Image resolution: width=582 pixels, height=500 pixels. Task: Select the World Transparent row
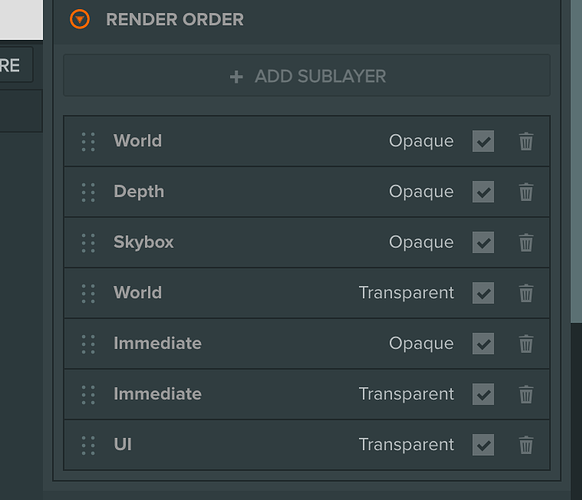coord(307,293)
